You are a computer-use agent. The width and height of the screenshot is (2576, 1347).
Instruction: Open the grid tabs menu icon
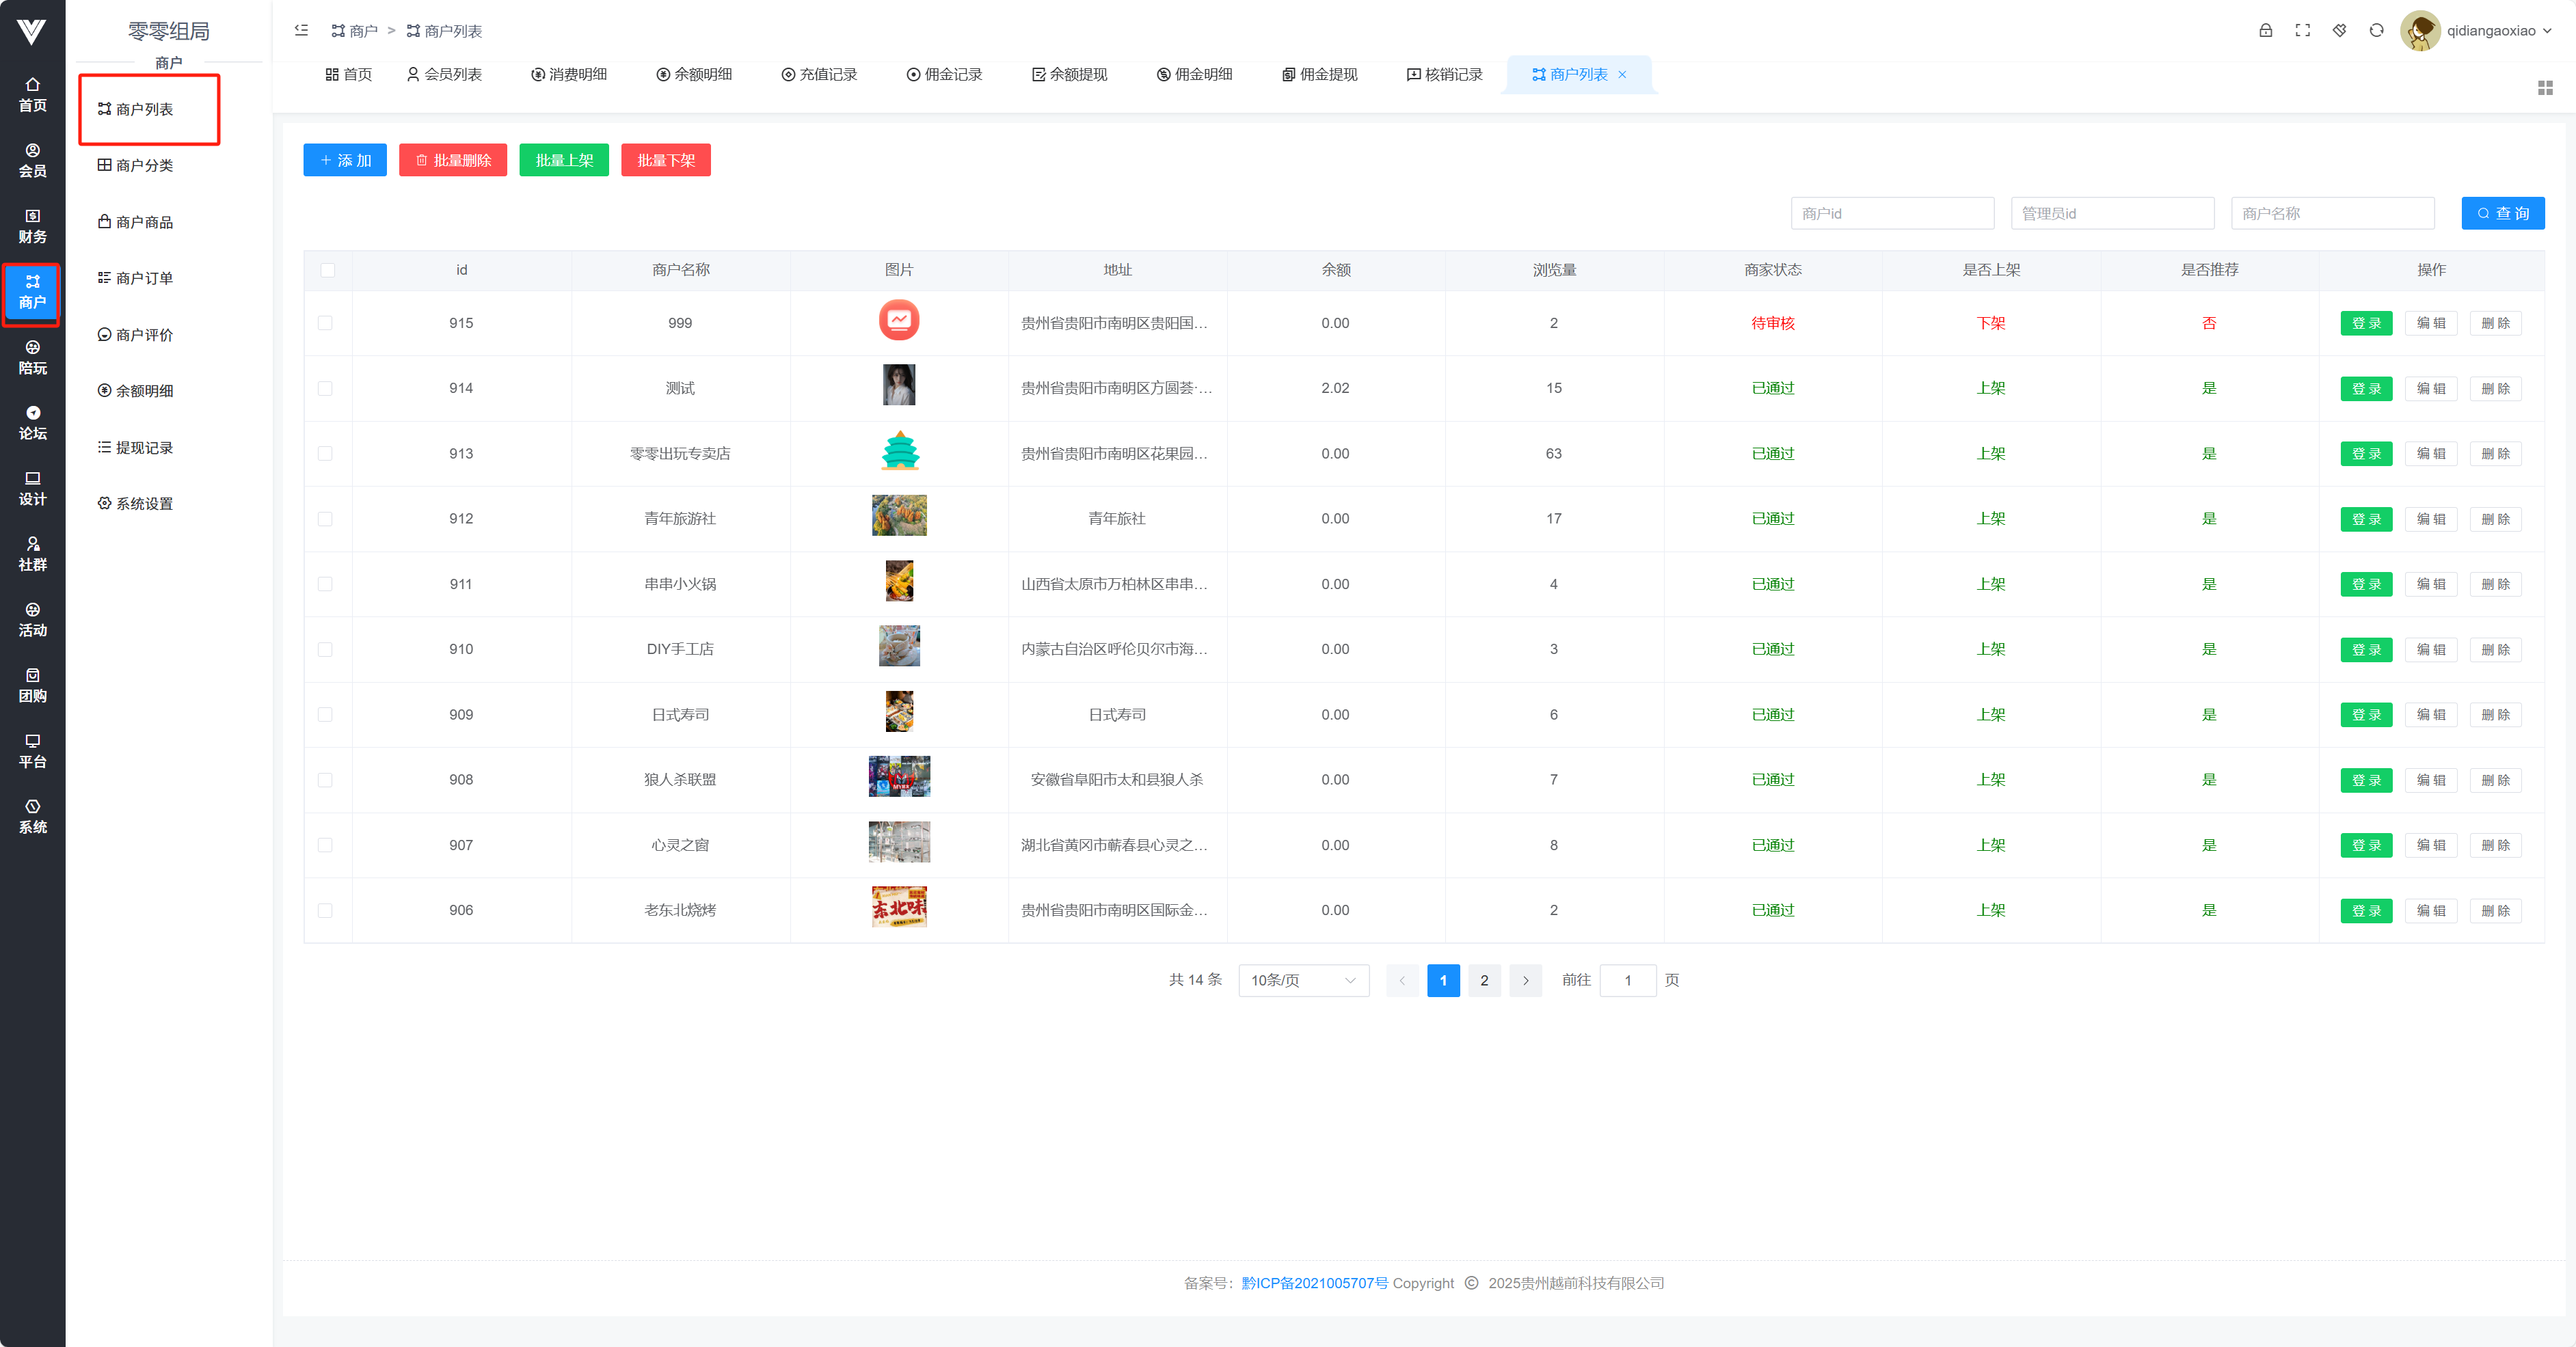[2545, 88]
